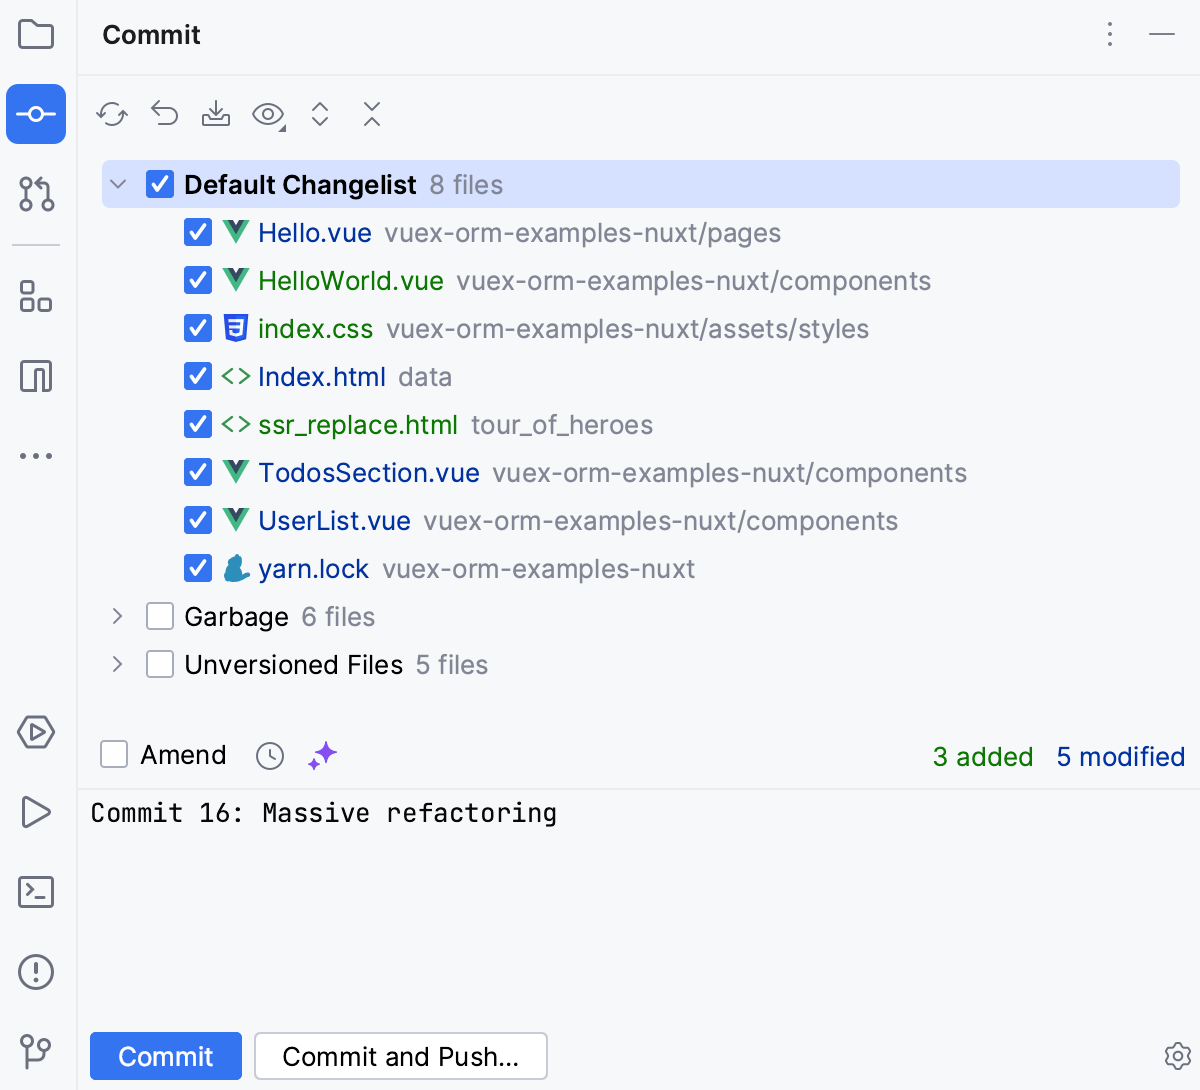Expand the Garbage changelist
This screenshot has height=1090, width=1200.
117,616
